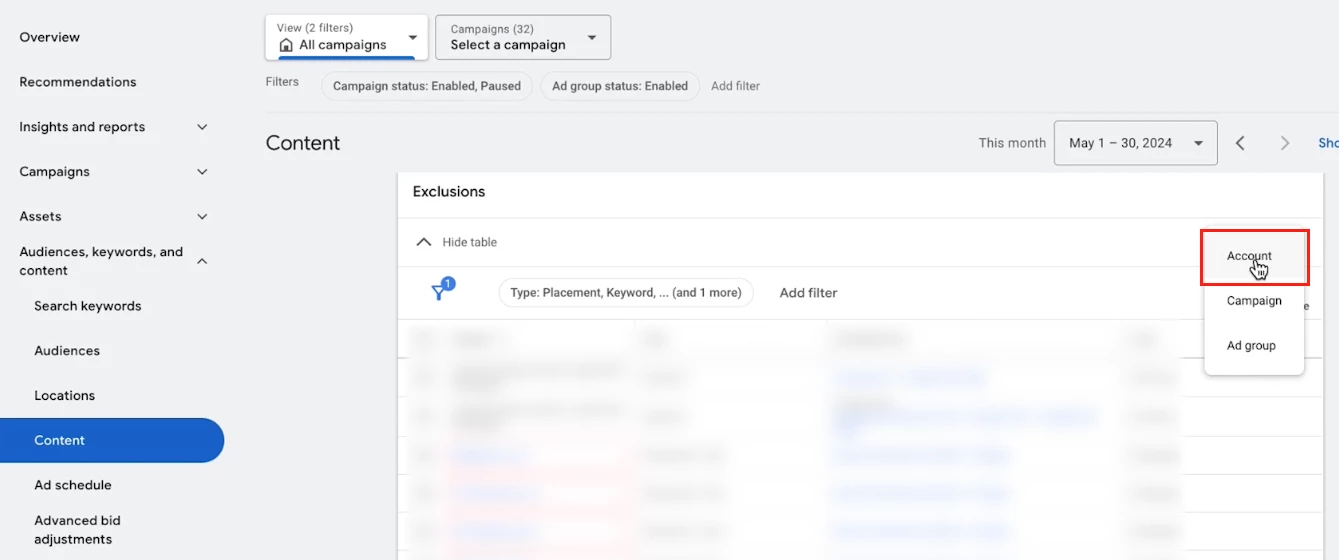Go to Ad schedule in sidebar

click(x=73, y=485)
